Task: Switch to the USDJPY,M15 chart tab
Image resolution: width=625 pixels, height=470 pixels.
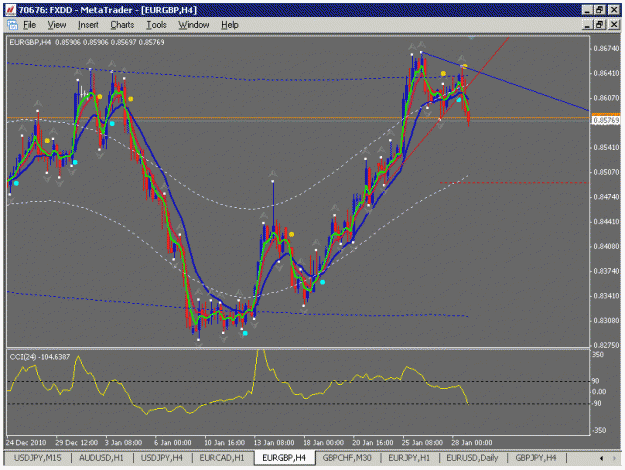Action: click(37, 458)
